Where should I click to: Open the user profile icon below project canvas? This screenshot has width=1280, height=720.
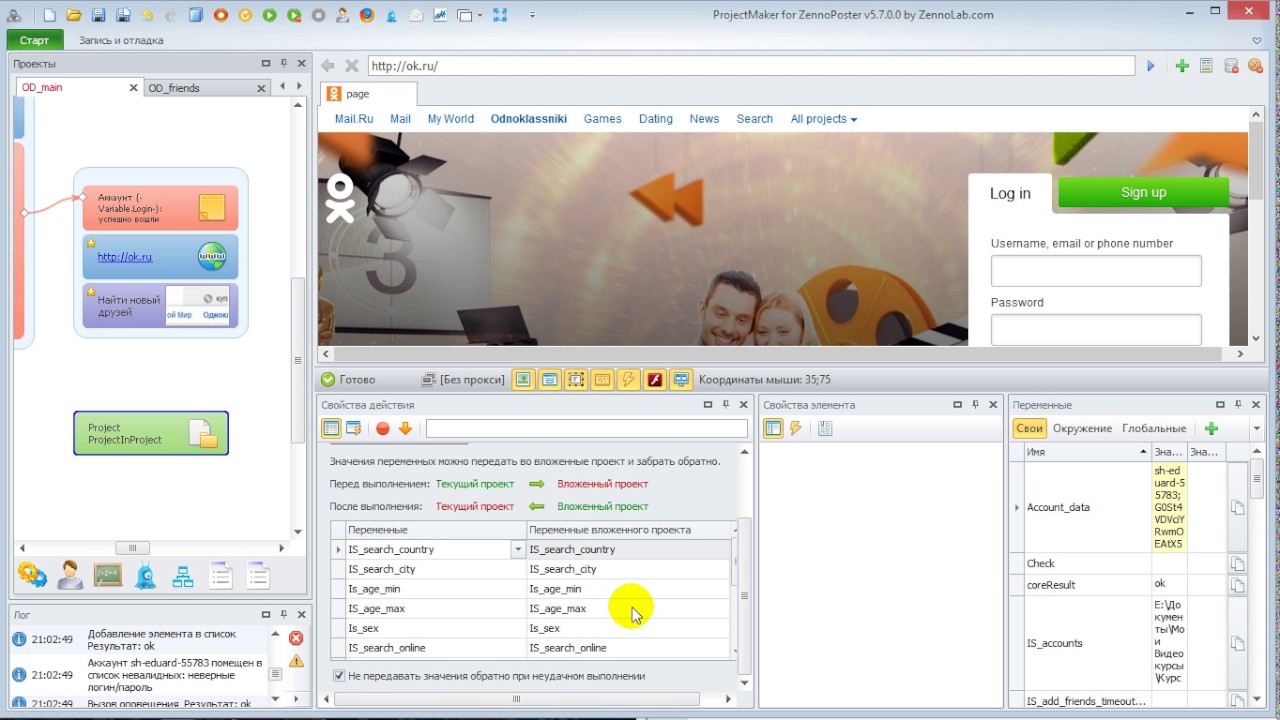point(70,575)
